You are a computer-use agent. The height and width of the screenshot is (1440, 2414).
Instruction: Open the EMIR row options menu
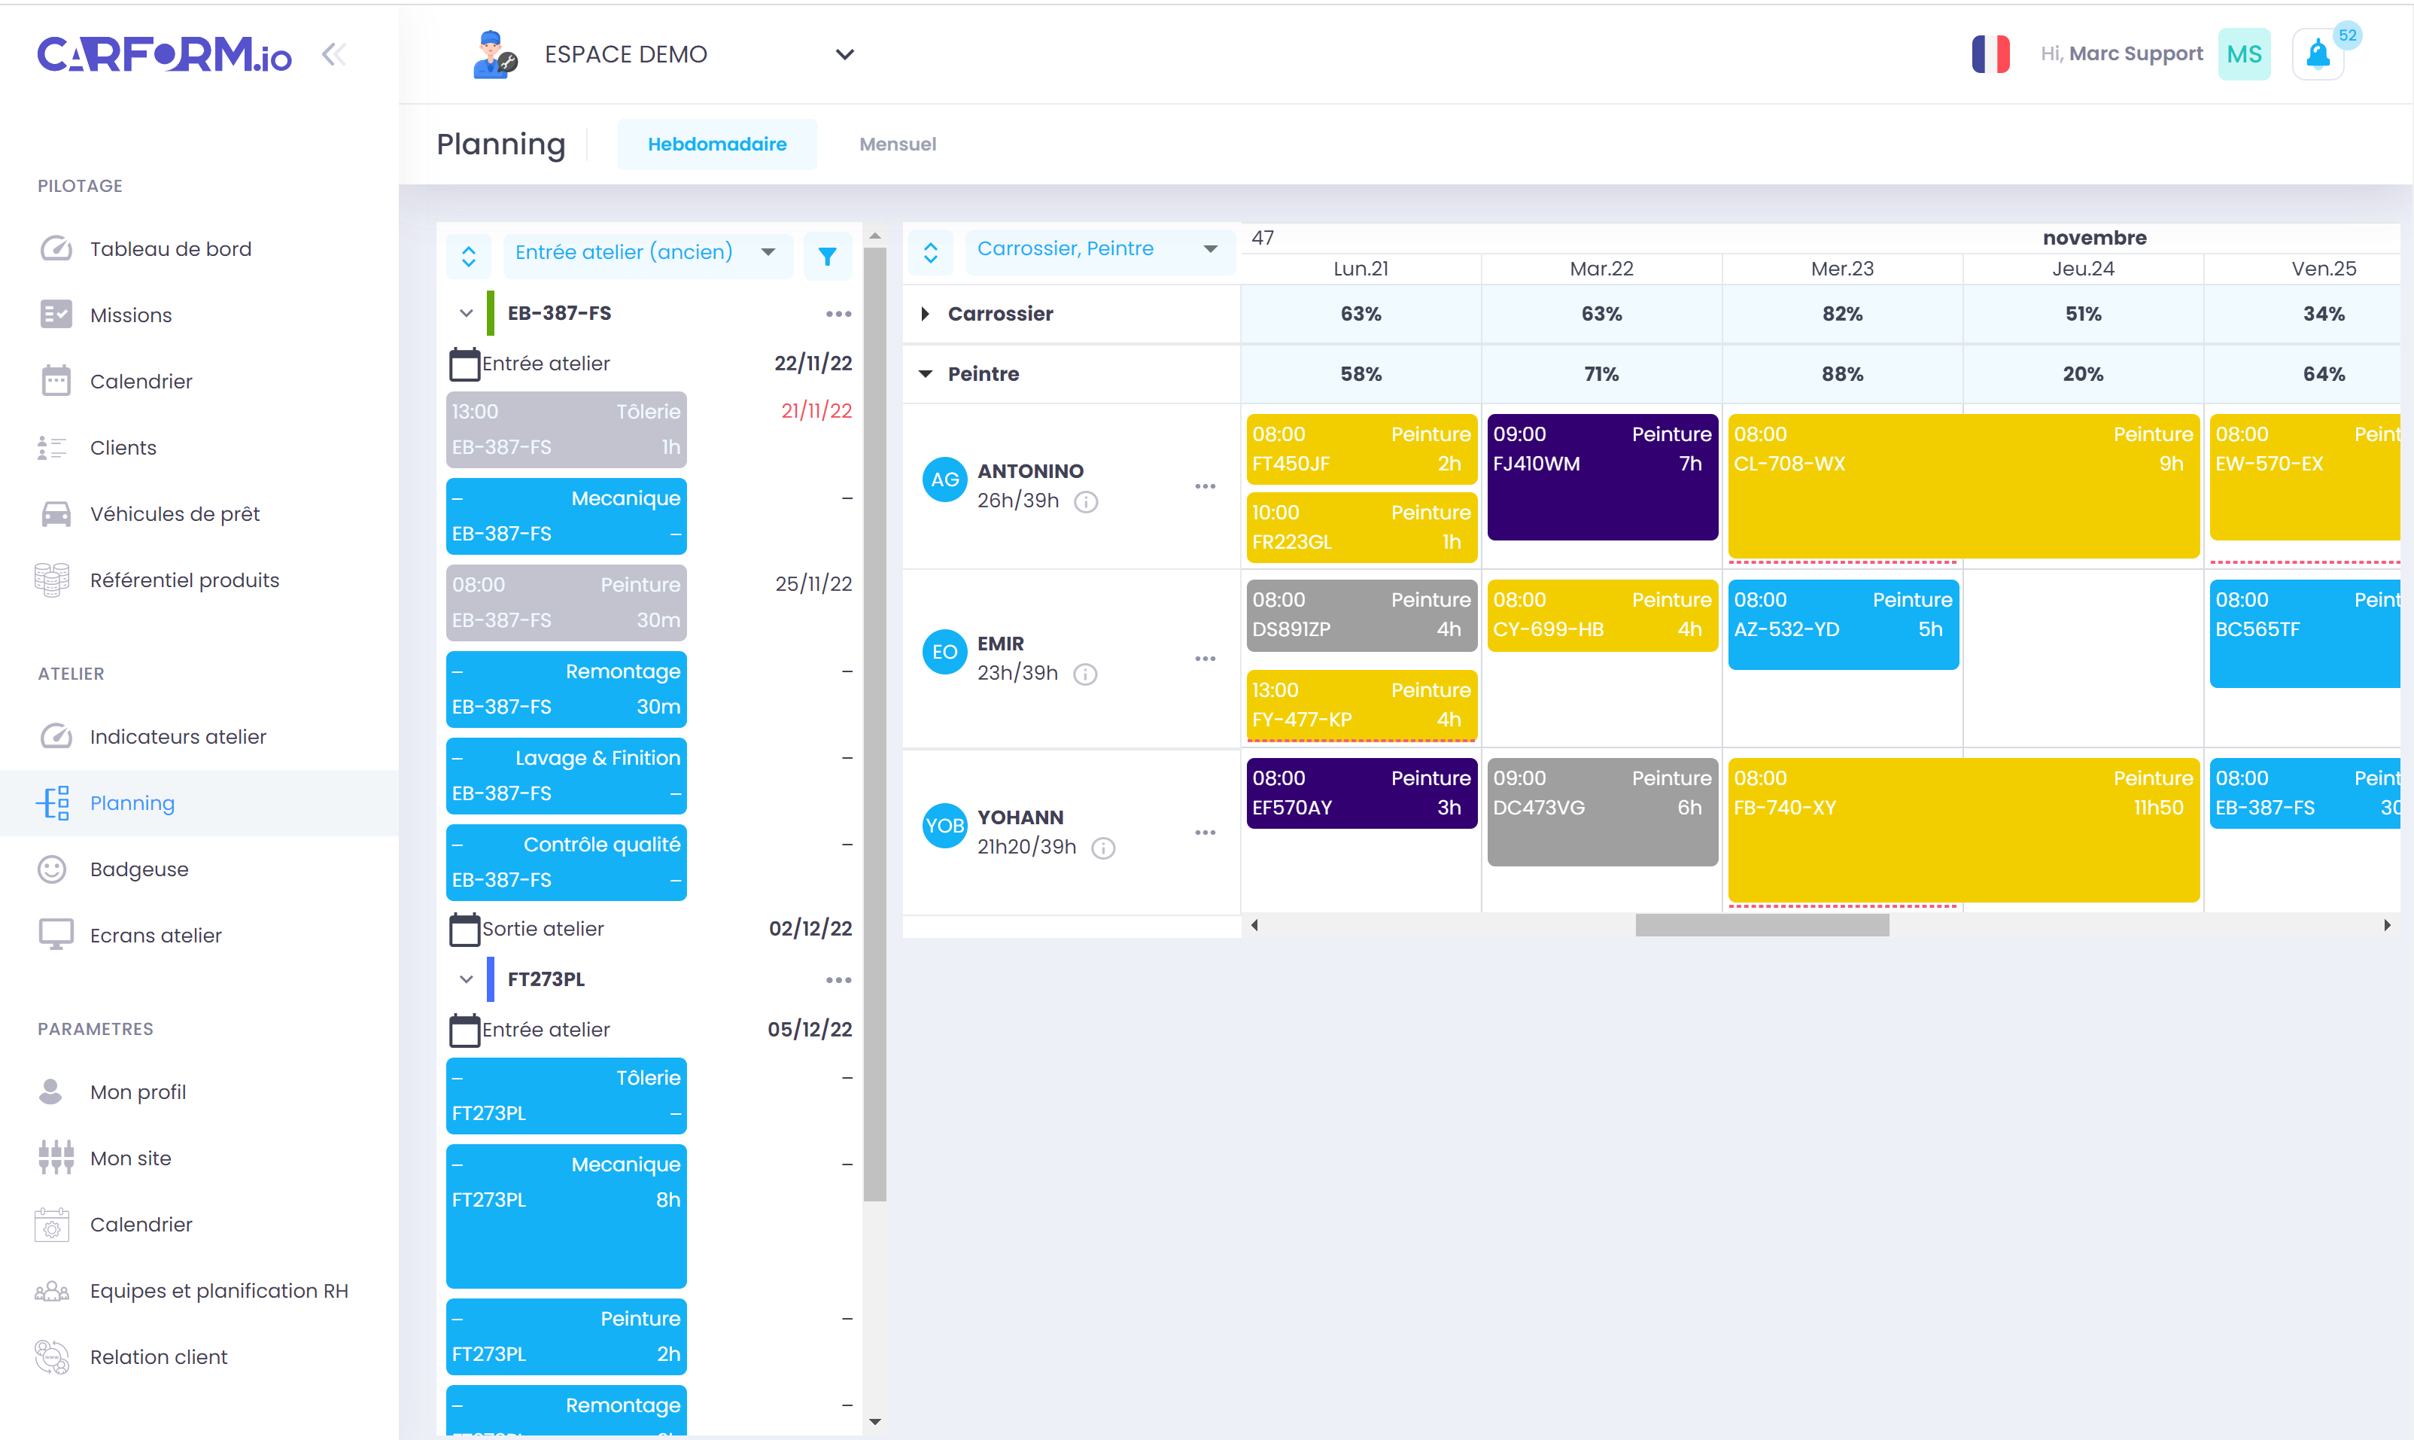tap(1205, 659)
